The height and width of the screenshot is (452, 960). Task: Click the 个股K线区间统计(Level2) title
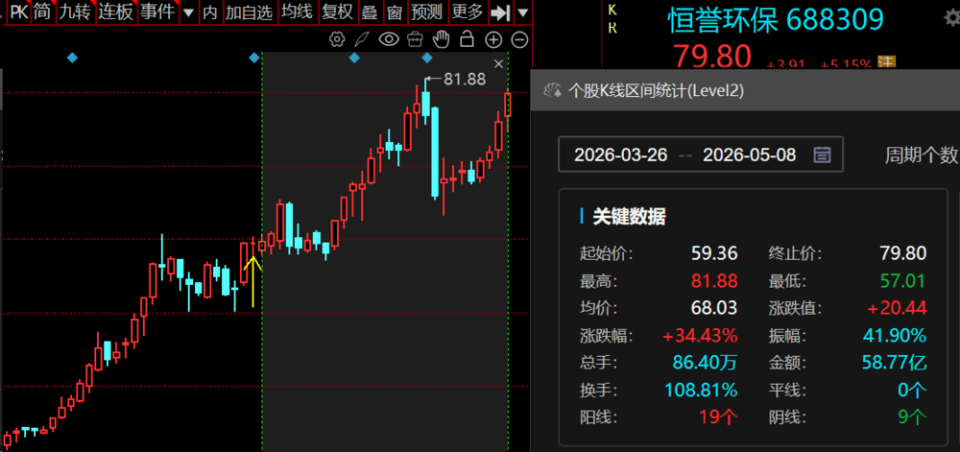(x=656, y=91)
